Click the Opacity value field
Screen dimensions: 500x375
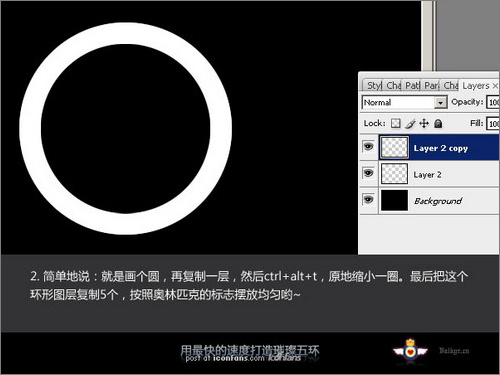493,102
